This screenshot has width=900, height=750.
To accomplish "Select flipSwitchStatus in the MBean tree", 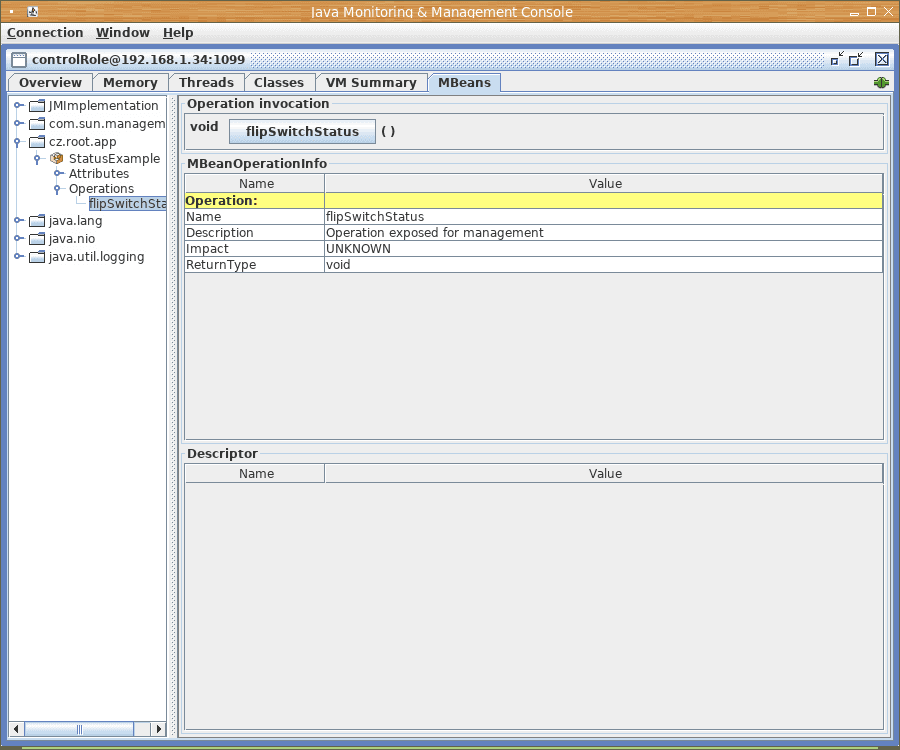I will [x=127, y=204].
